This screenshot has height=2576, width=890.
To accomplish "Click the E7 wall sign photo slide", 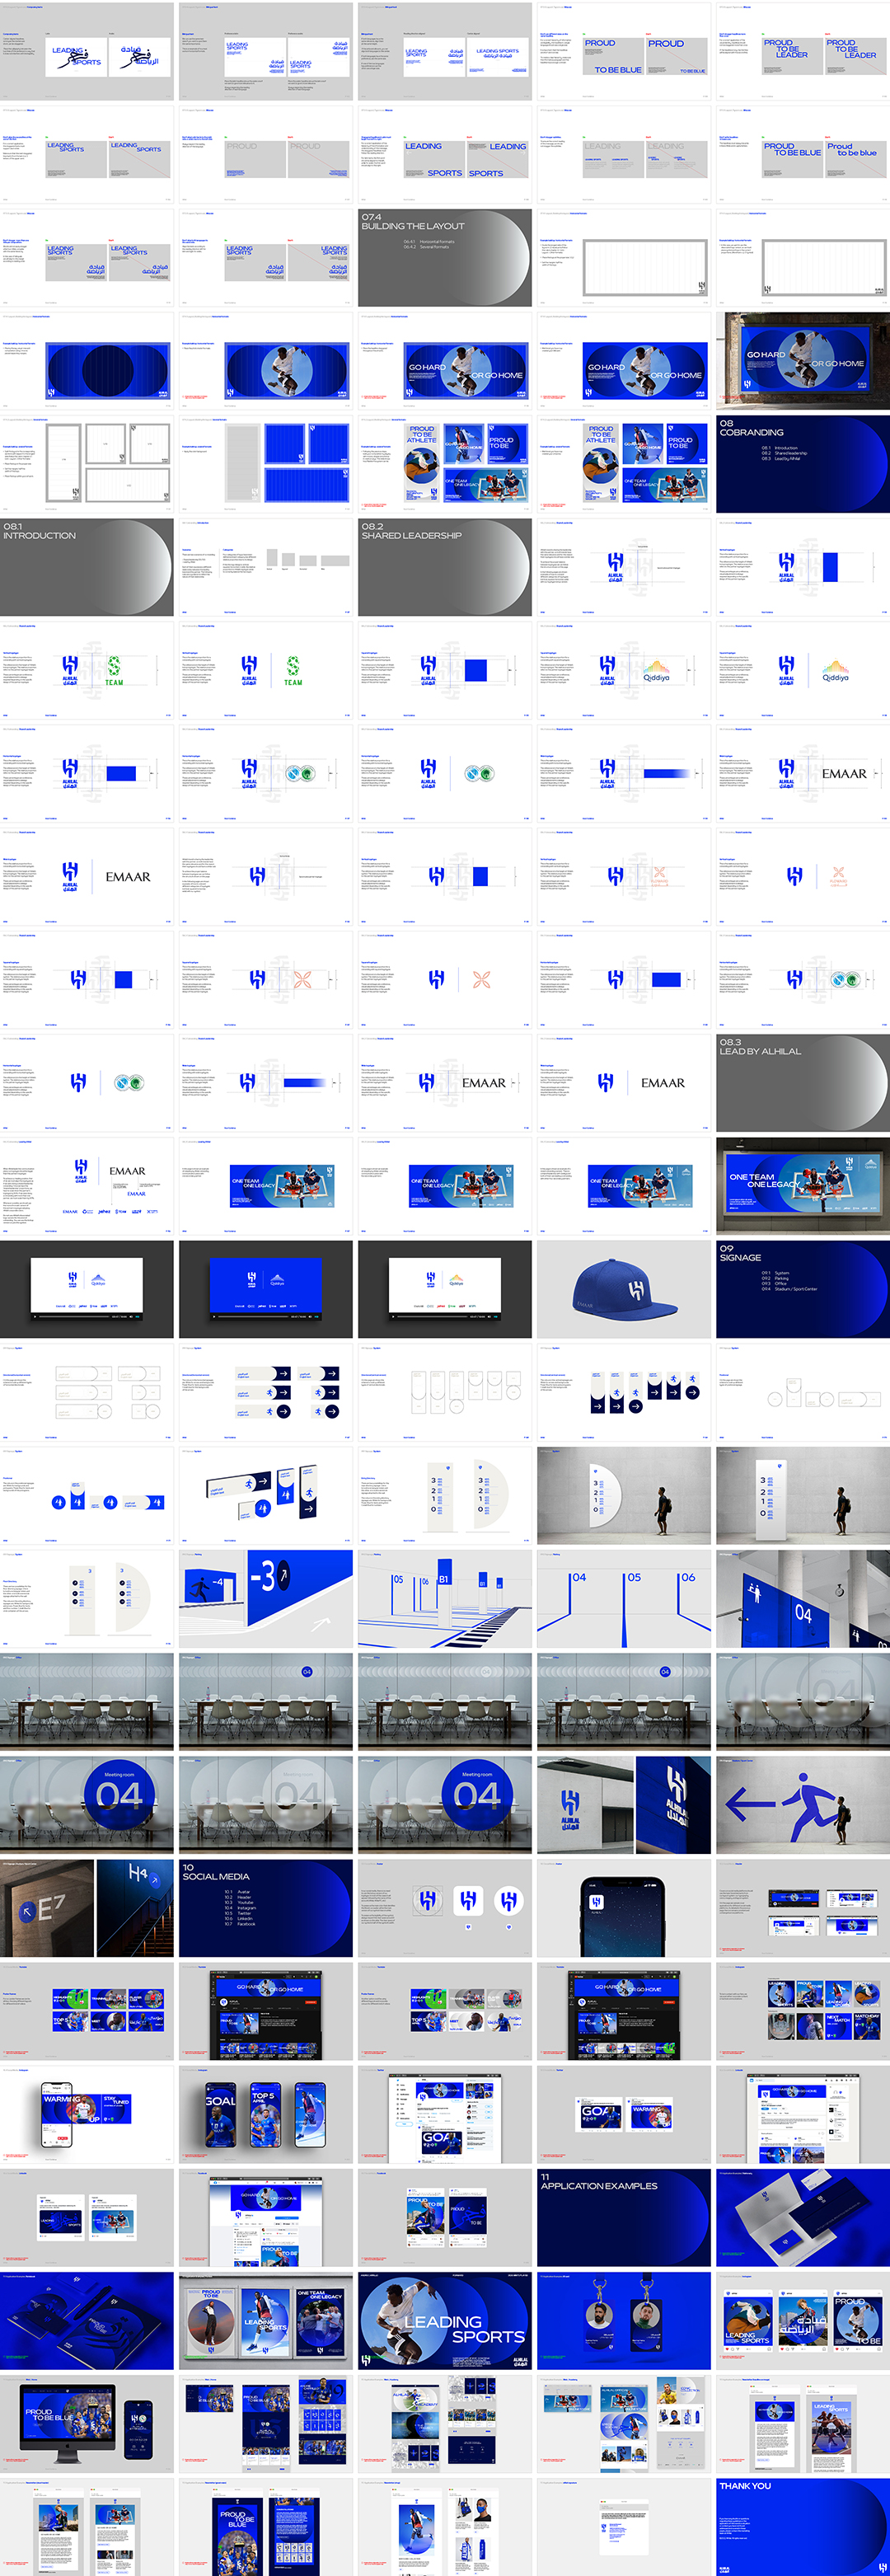I will coord(47,1908).
